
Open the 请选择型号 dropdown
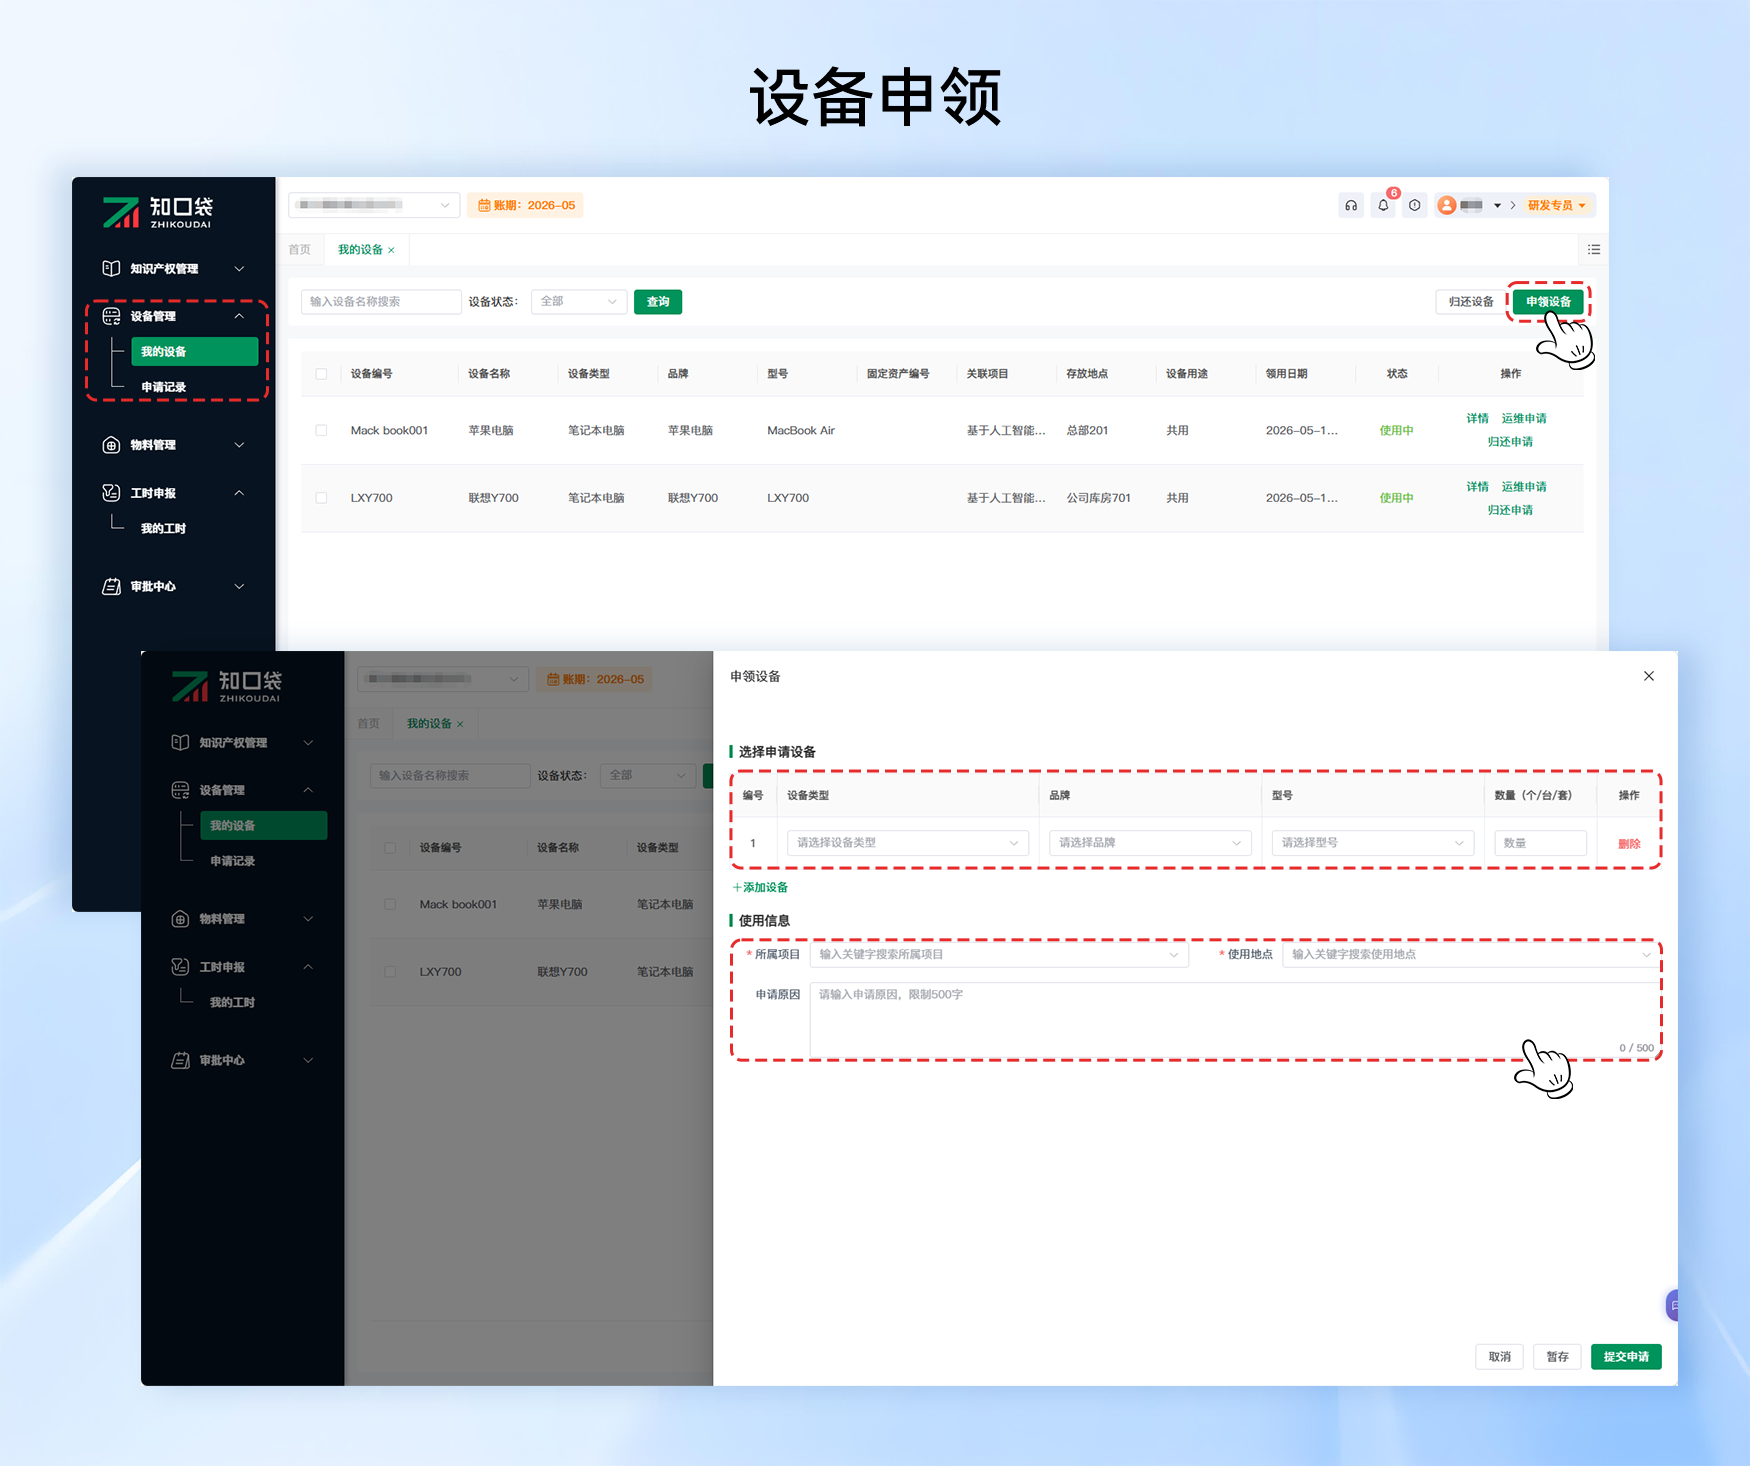(x=1373, y=843)
